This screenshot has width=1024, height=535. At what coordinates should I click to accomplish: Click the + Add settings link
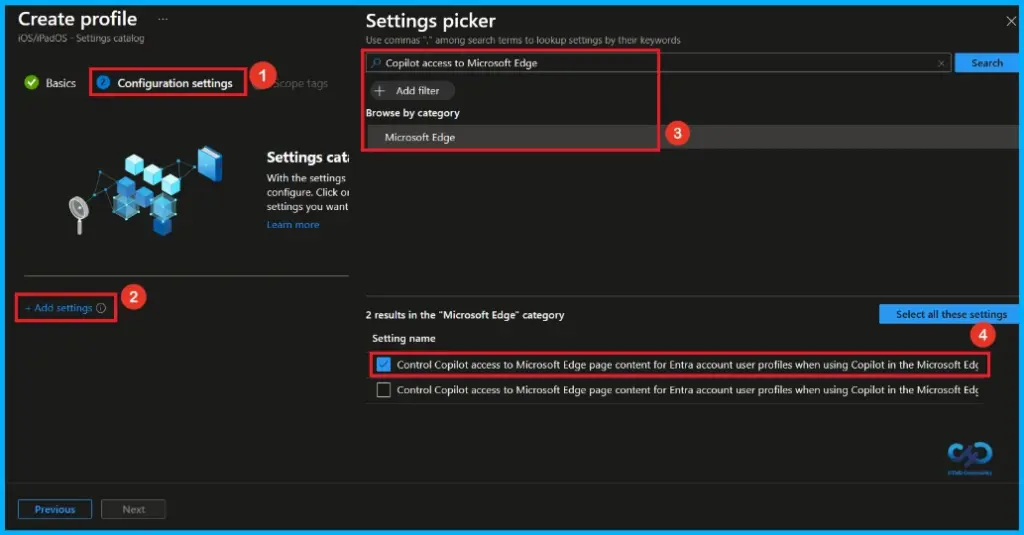pyautogui.click(x=59, y=308)
